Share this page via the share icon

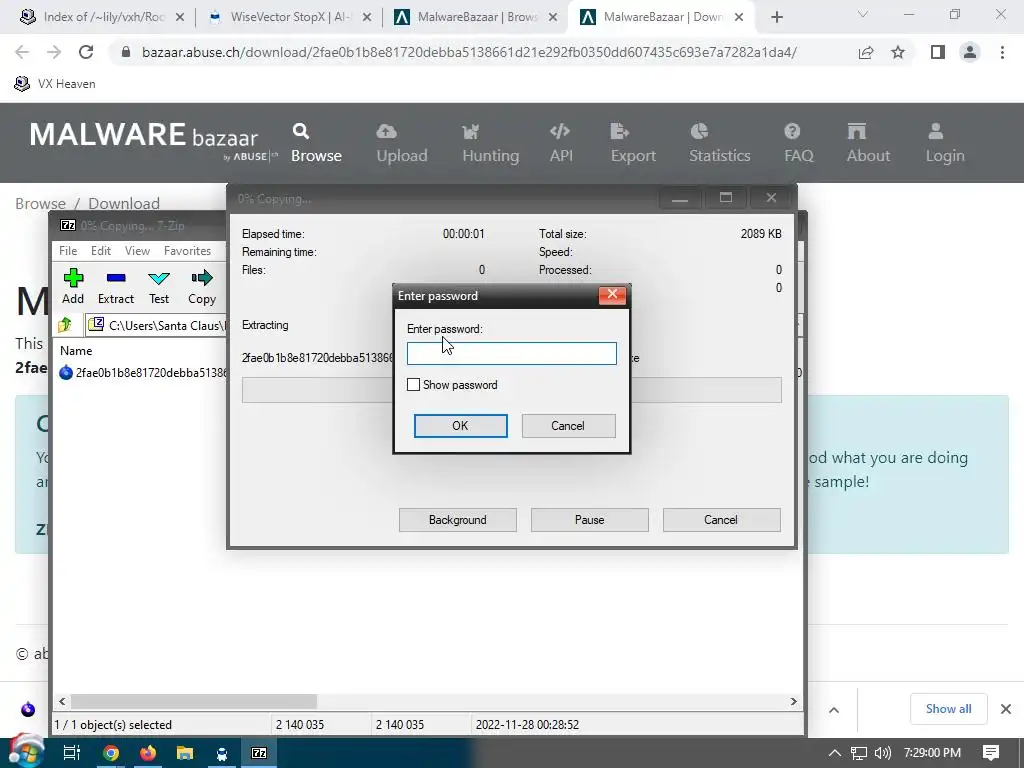click(x=866, y=53)
